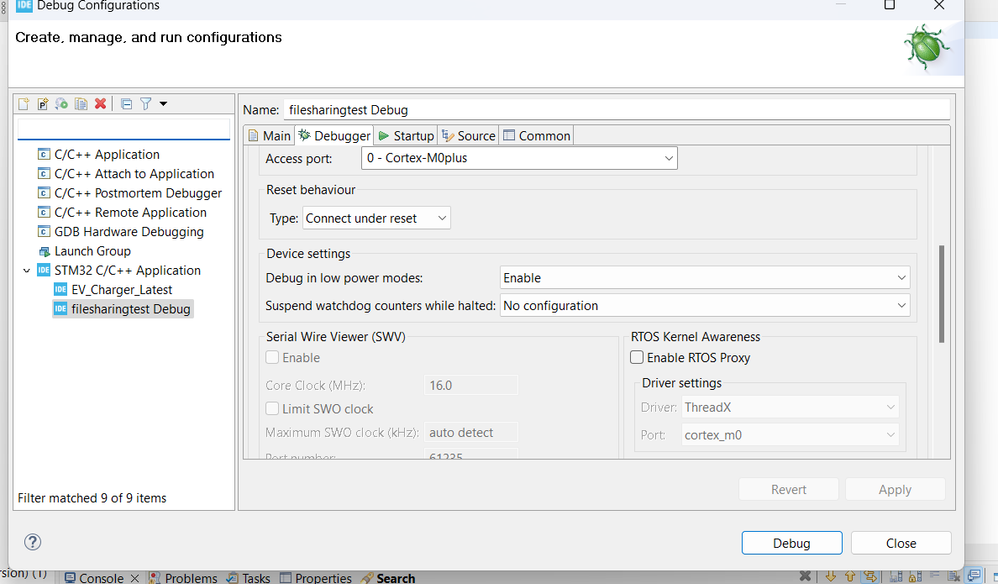Open the help question mark icon

click(32, 542)
